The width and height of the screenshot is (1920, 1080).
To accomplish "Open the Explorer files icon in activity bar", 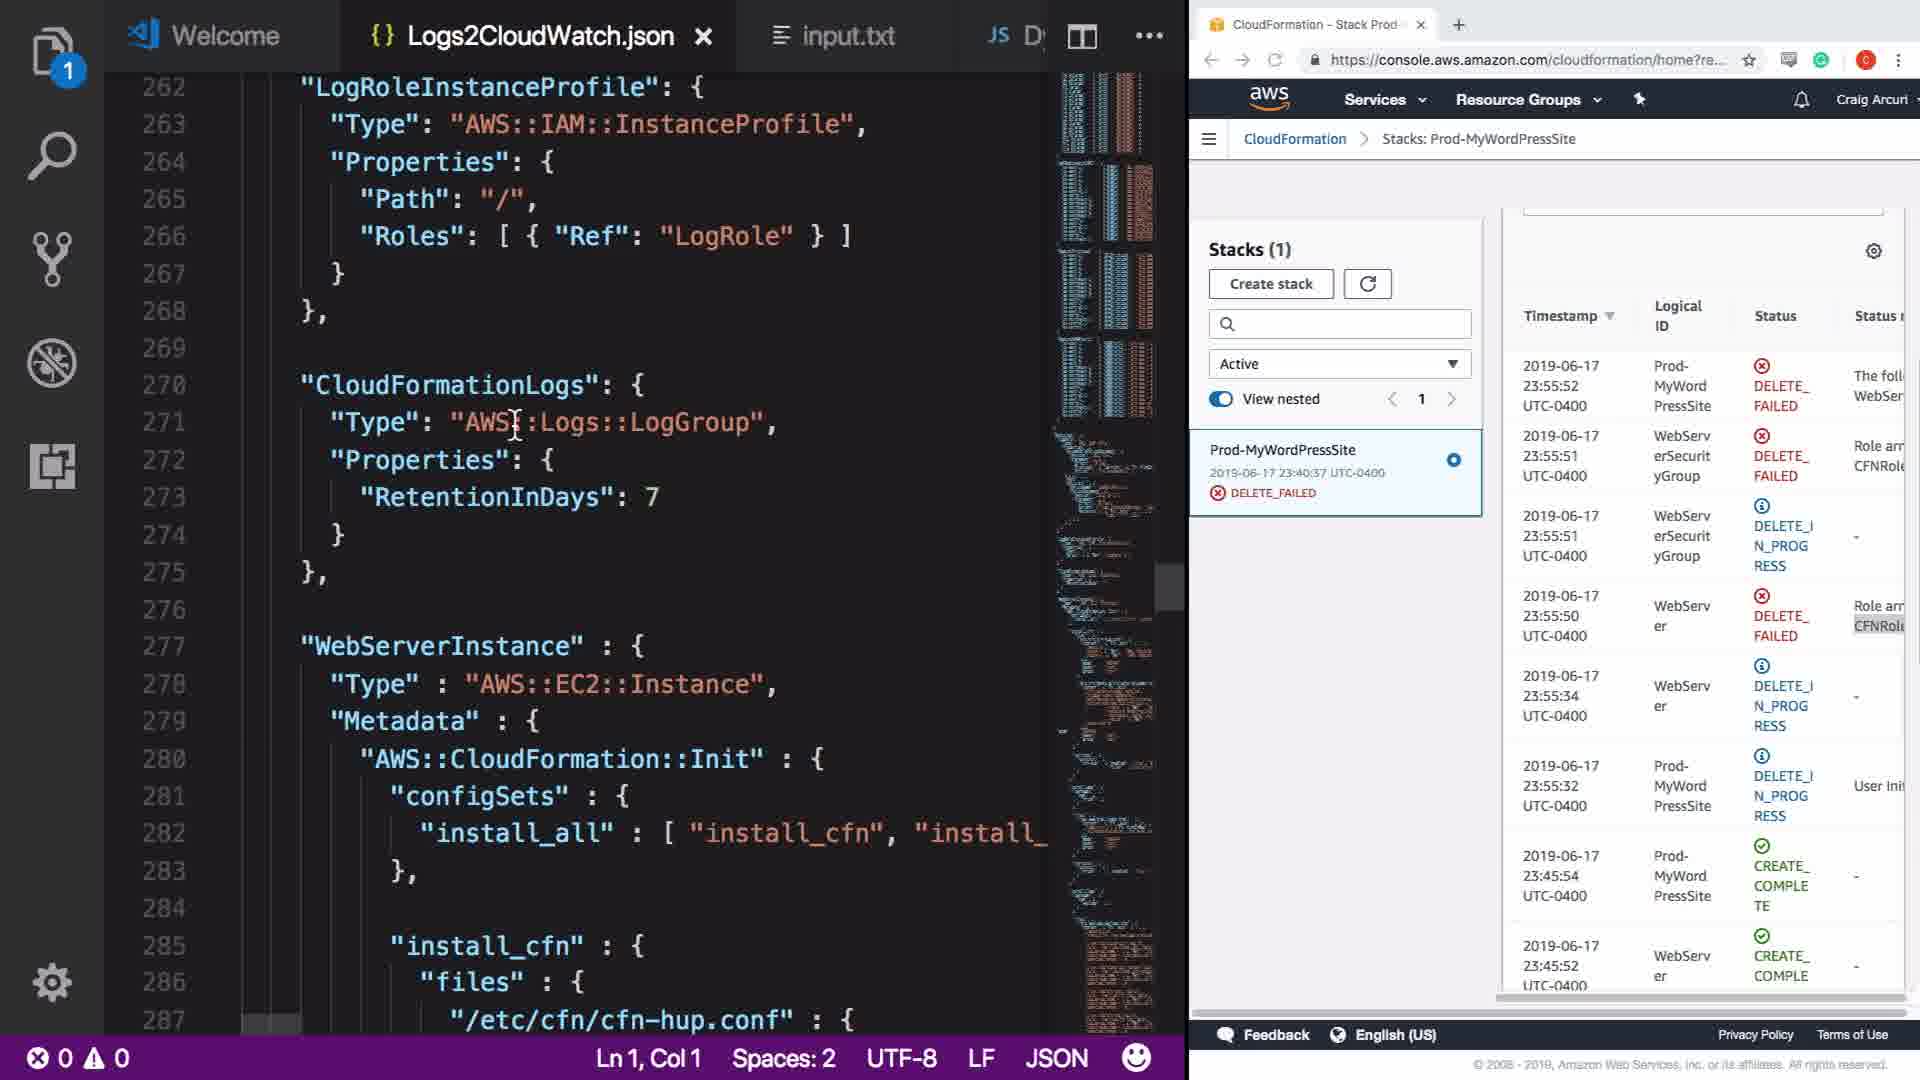I will click(52, 52).
